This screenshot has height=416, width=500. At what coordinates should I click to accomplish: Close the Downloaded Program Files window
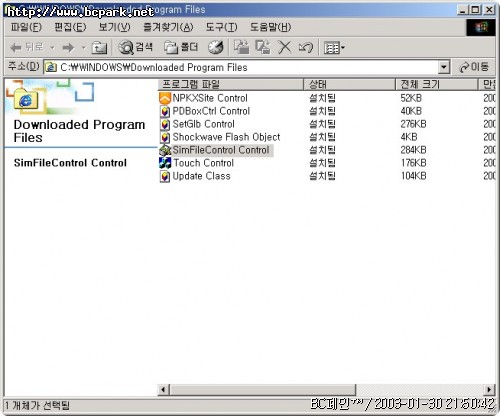tap(489, 10)
